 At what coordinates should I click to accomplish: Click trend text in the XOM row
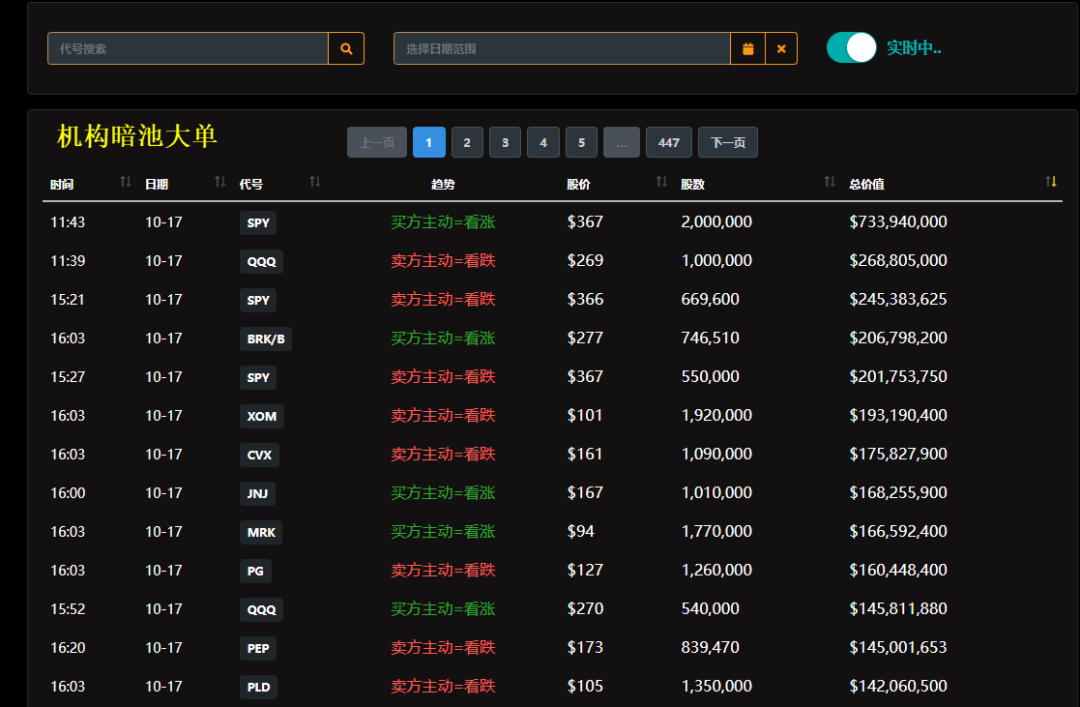click(x=443, y=416)
